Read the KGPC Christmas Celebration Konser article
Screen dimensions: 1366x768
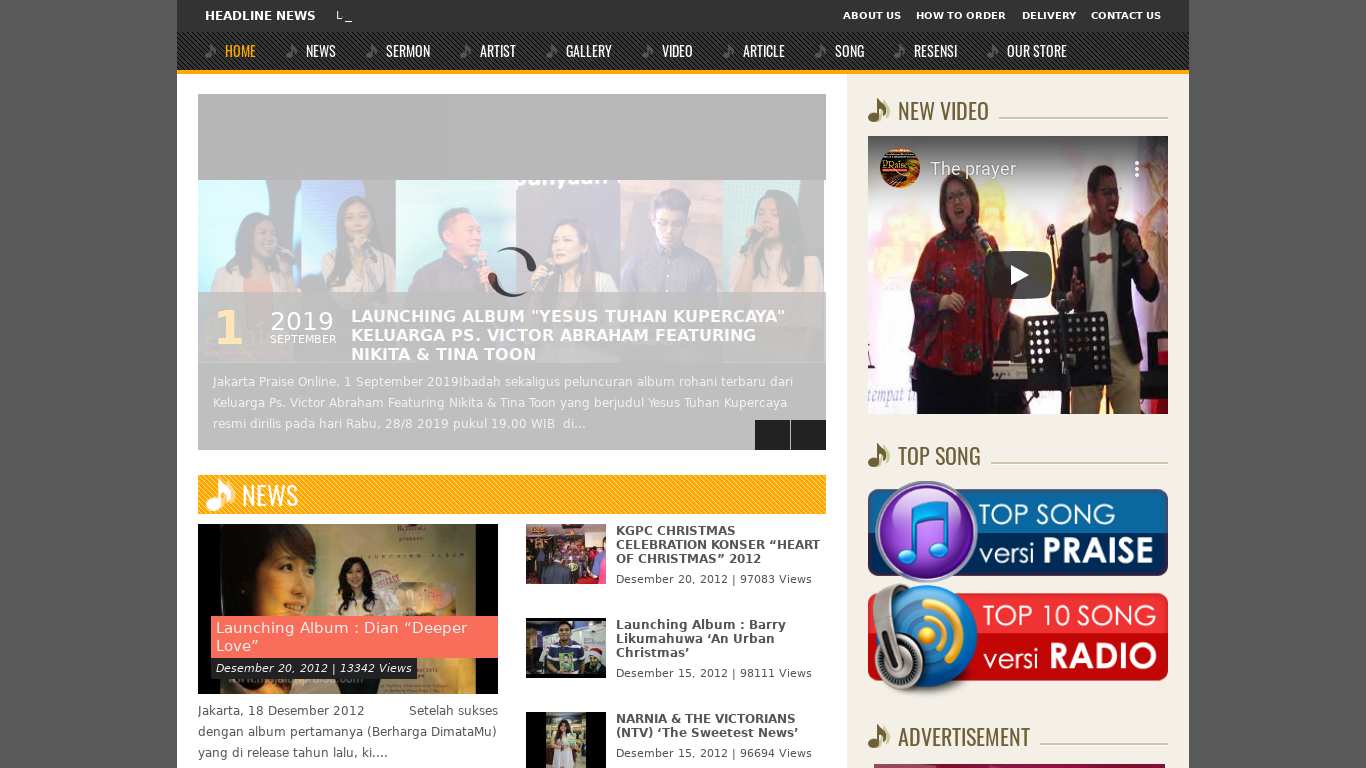[x=717, y=544]
